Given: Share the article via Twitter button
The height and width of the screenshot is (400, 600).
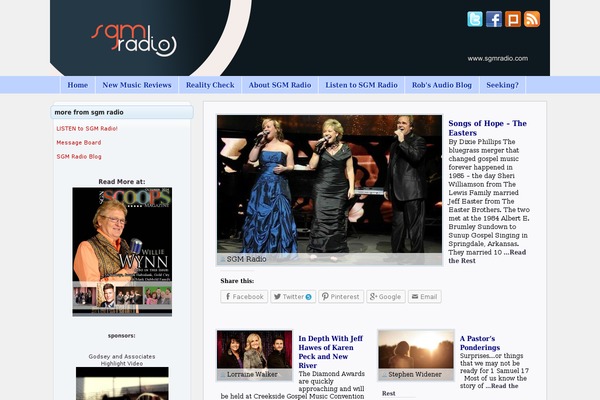Looking at the screenshot, I should 293,297.
